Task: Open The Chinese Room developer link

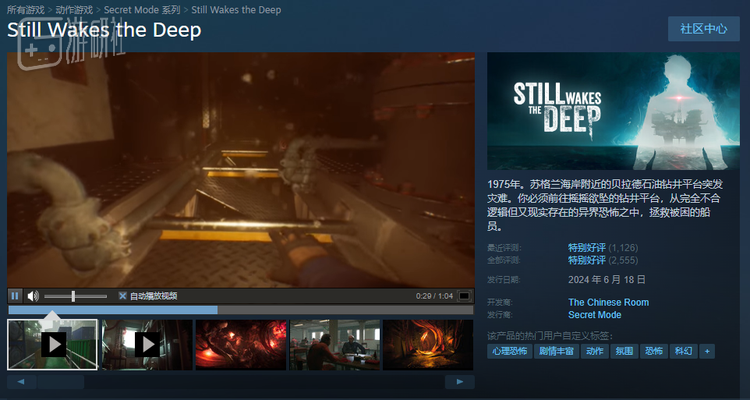Action: tap(608, 302)
